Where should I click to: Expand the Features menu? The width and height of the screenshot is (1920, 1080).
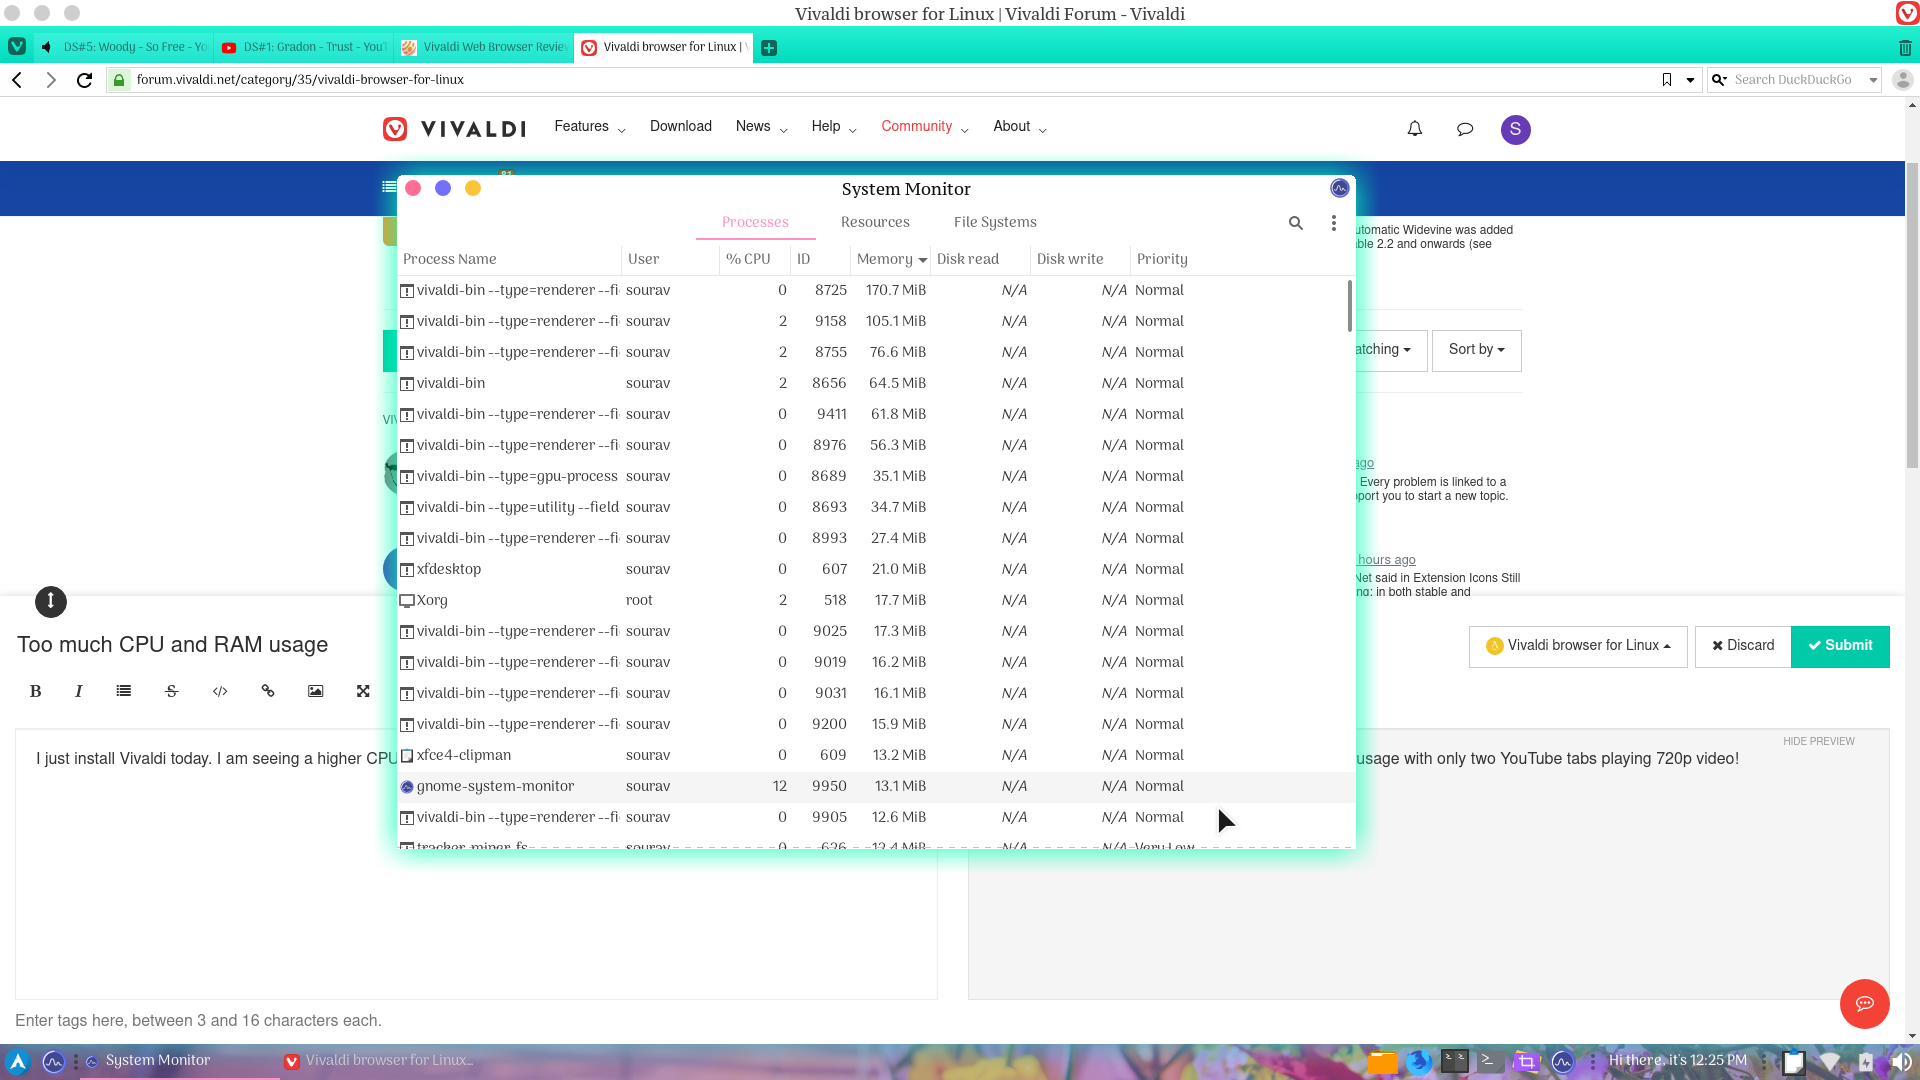click(589, 127)
